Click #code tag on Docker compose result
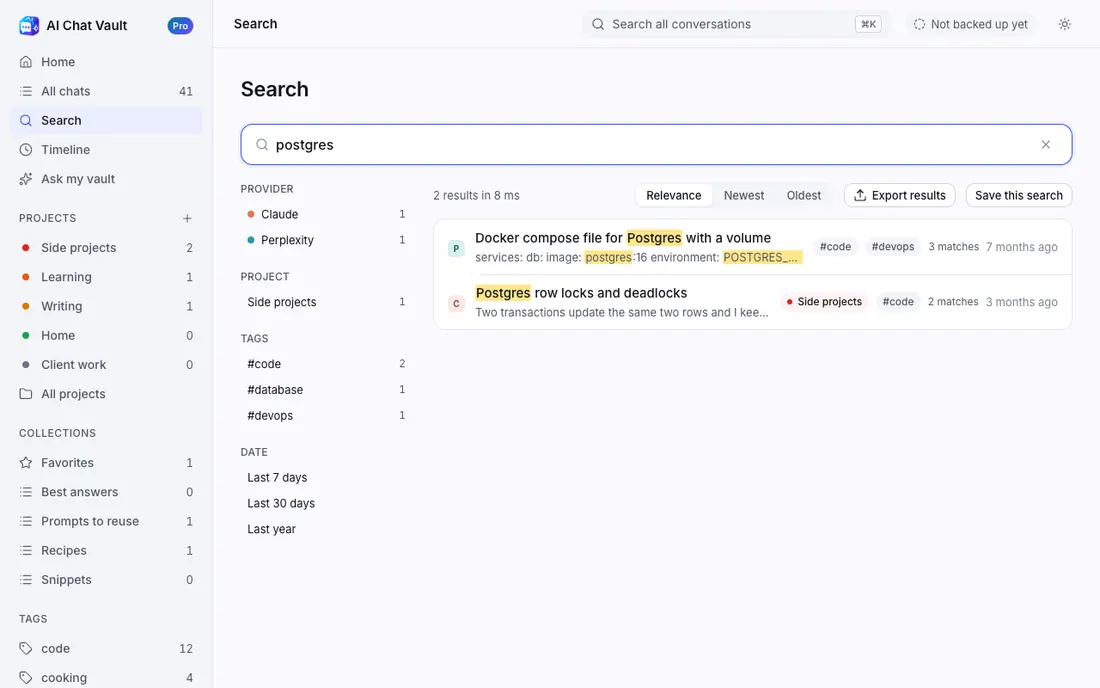This screenshot has width=1100, height=688. [x=835, y=247]
